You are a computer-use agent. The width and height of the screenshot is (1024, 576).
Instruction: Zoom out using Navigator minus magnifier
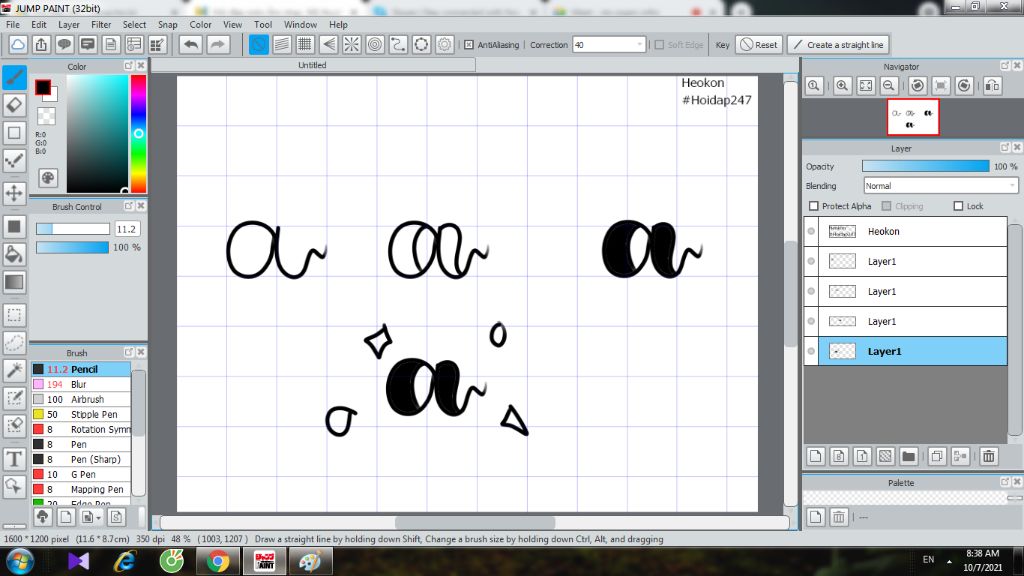(888, 86)
